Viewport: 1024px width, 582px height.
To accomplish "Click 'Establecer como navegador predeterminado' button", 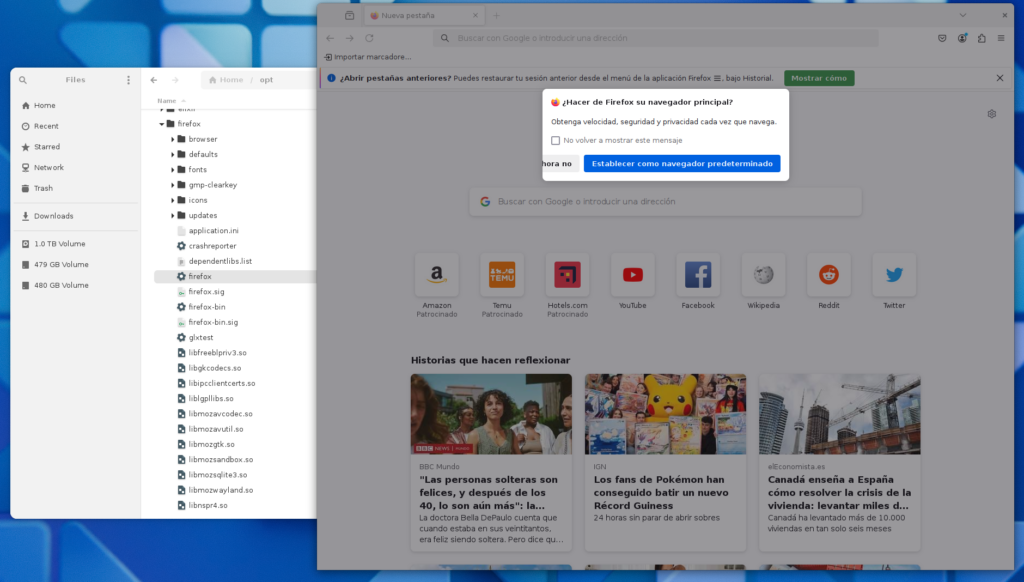I will pyautogui.click(x=681, y=163).
